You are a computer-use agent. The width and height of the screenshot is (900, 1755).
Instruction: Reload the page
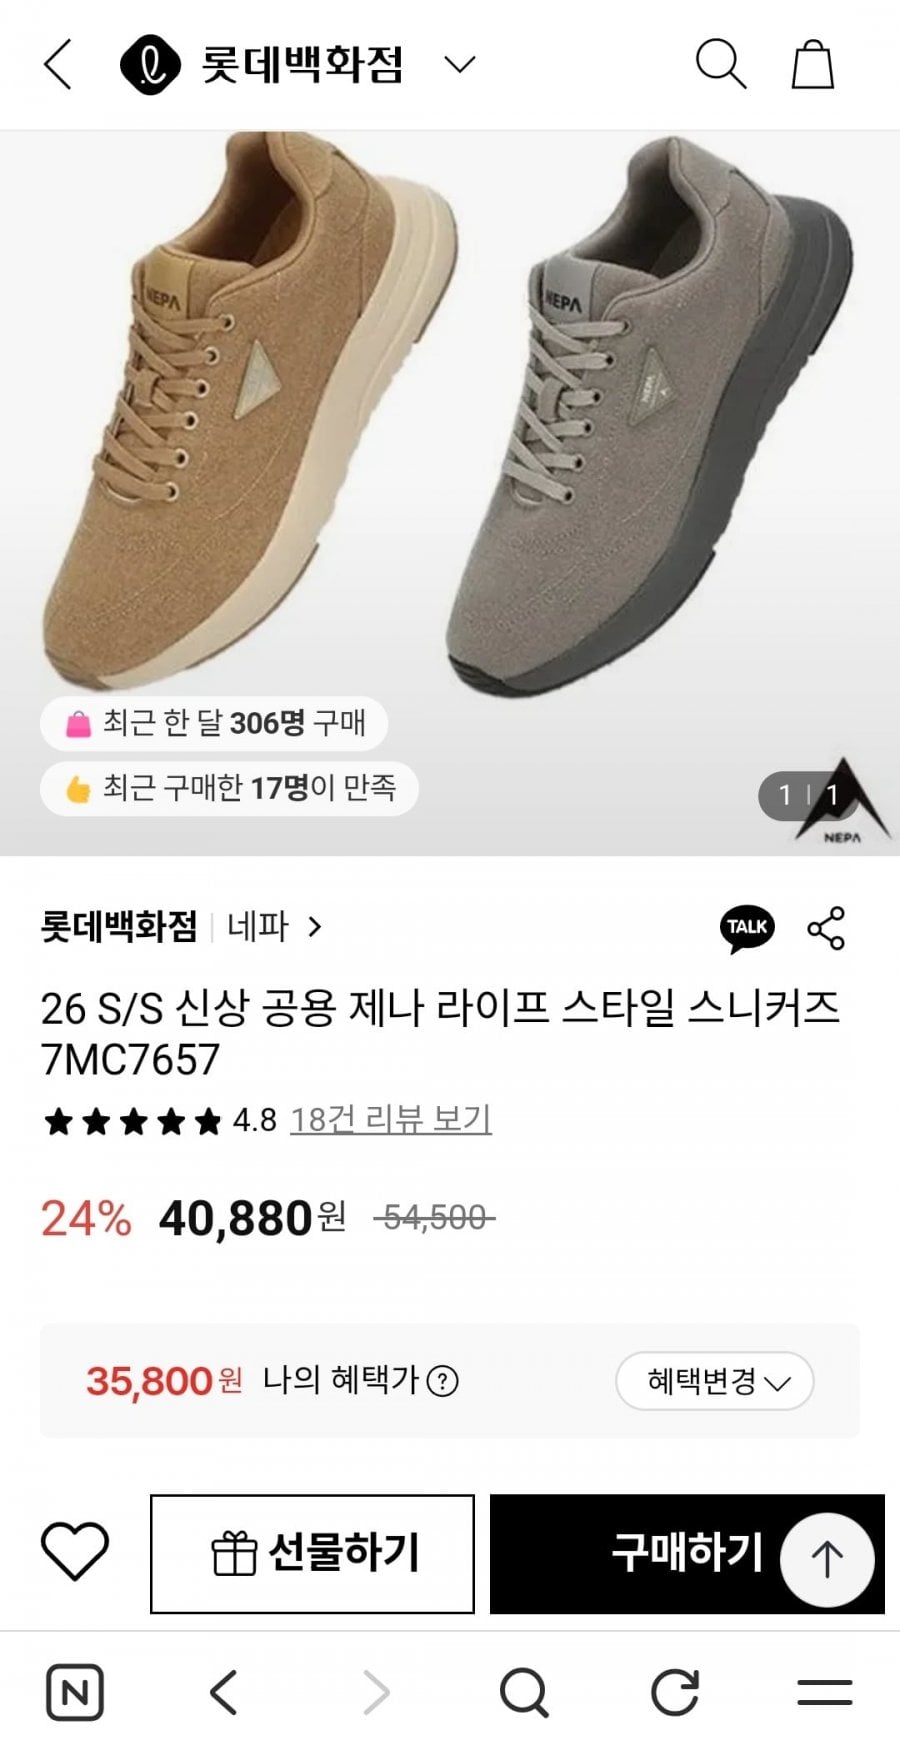pyautogui.click(x=675, y=1692)
